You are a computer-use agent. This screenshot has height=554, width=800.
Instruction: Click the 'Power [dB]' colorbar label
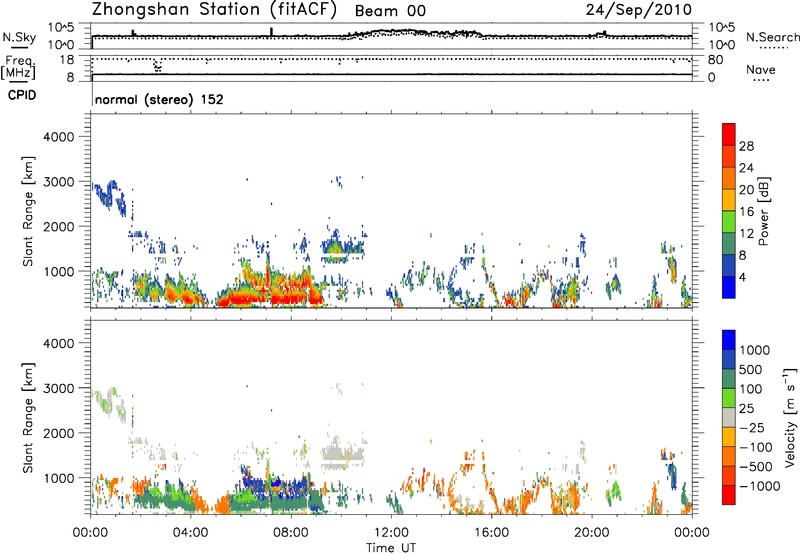[x=764, y=211]
